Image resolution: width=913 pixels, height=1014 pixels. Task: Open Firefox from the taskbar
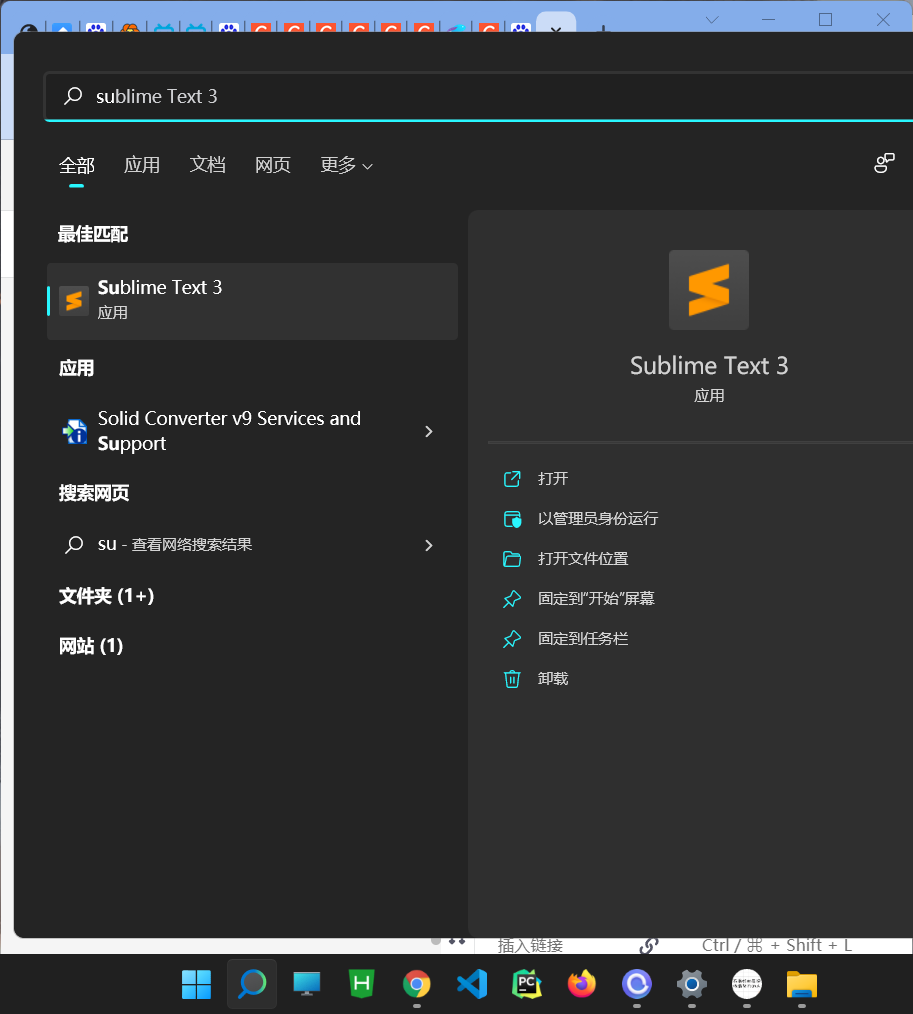pos(582,984)
